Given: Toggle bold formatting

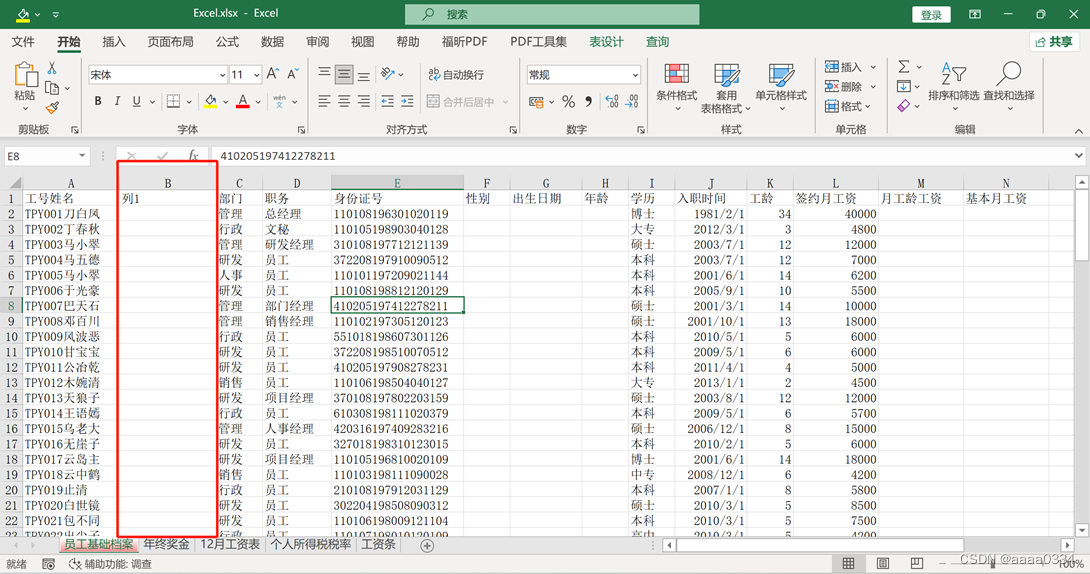Looking at the screenshot, I should pyautogui.click(x=98, y=101).
